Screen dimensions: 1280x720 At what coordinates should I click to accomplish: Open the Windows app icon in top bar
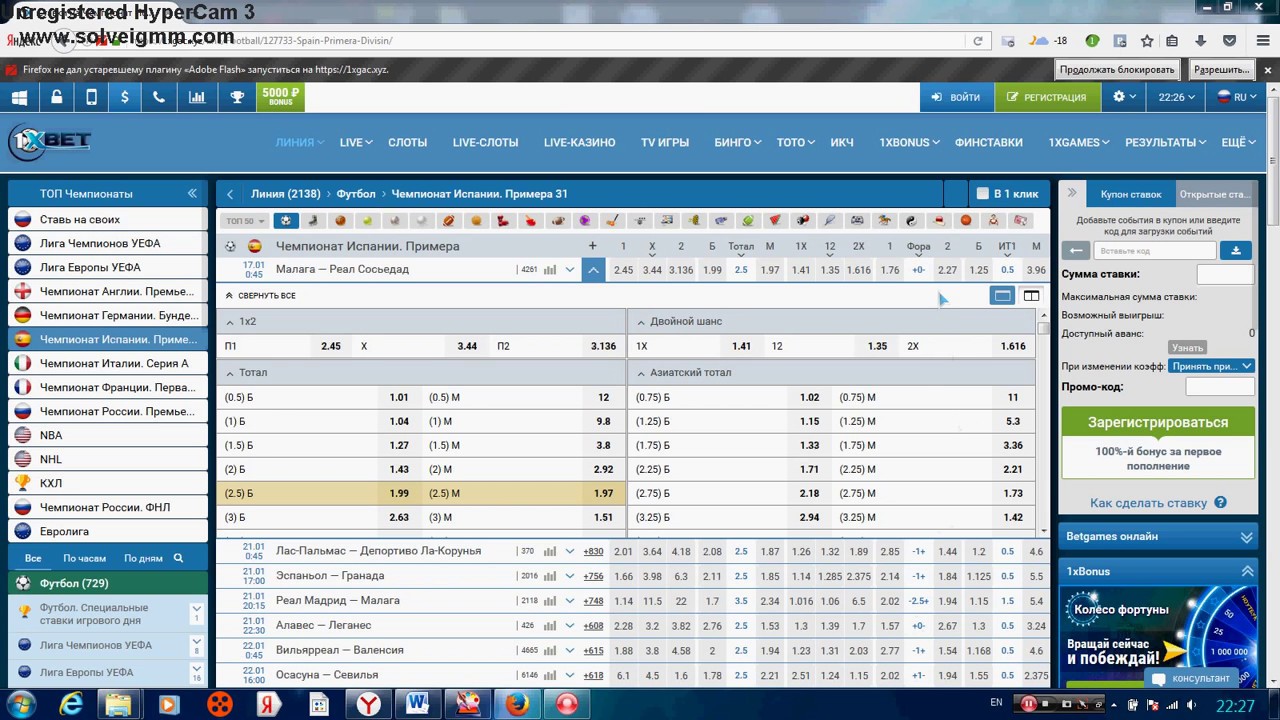(x=19, y=97)
